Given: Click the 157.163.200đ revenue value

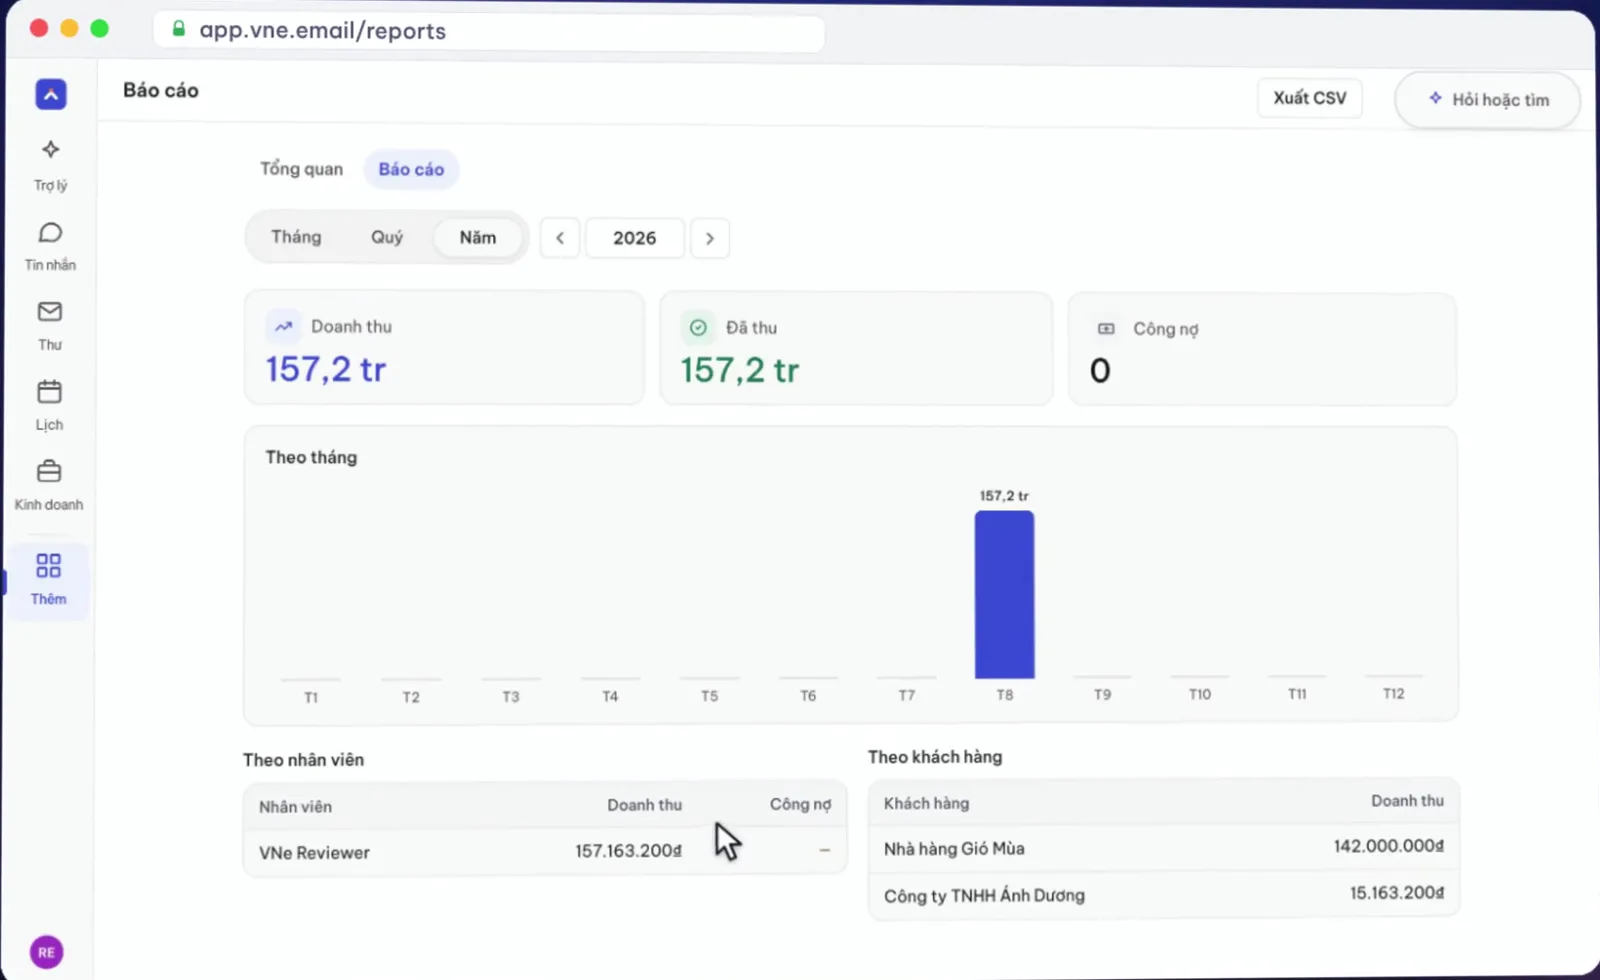Looking at the screenshot, I should pyautogui.click(x=628, y=851).
